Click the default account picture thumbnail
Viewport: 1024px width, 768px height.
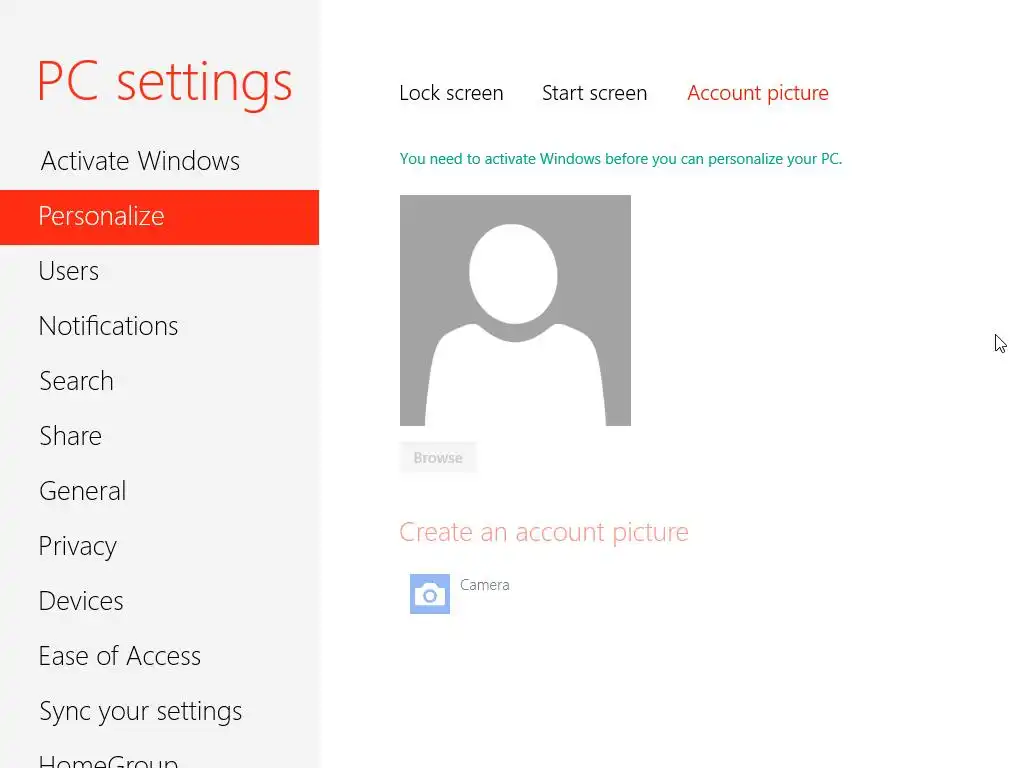tap(515, 310)
